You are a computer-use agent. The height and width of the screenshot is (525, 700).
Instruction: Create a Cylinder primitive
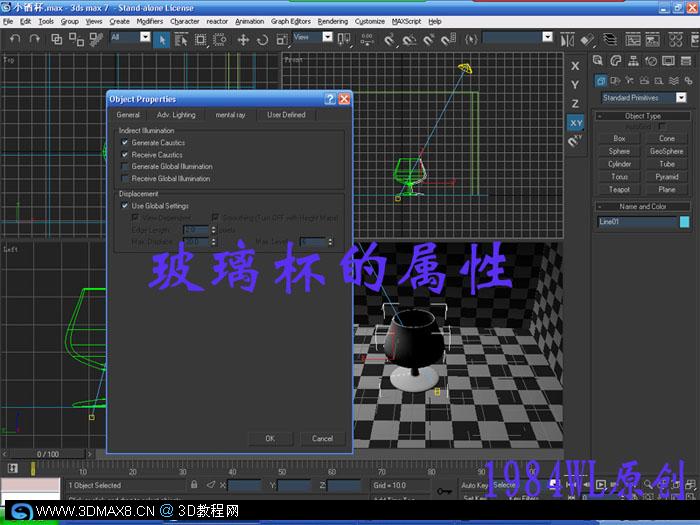(x=619, y=164)
